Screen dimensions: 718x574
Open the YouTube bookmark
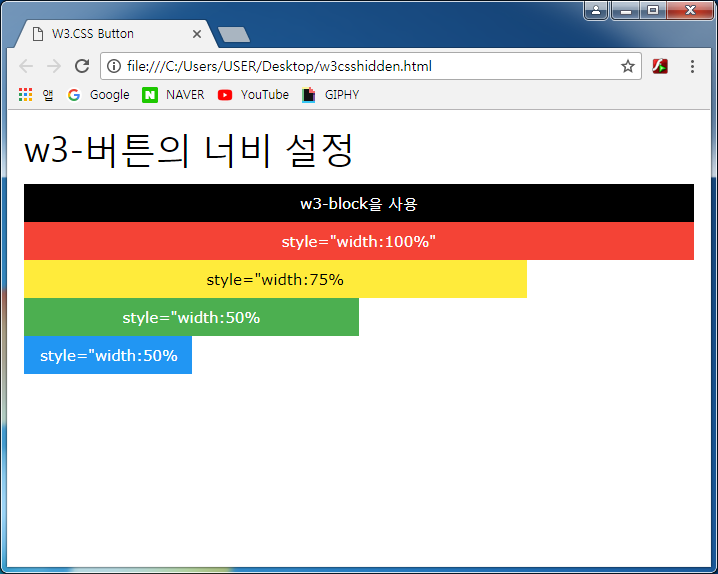tap(253, 95)
